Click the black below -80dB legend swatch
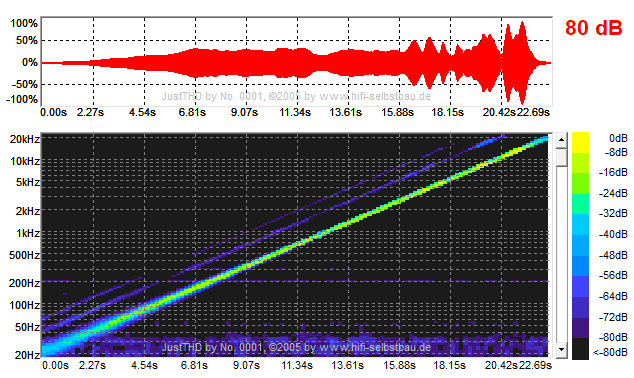634x378 pixels. click(580, 348)
